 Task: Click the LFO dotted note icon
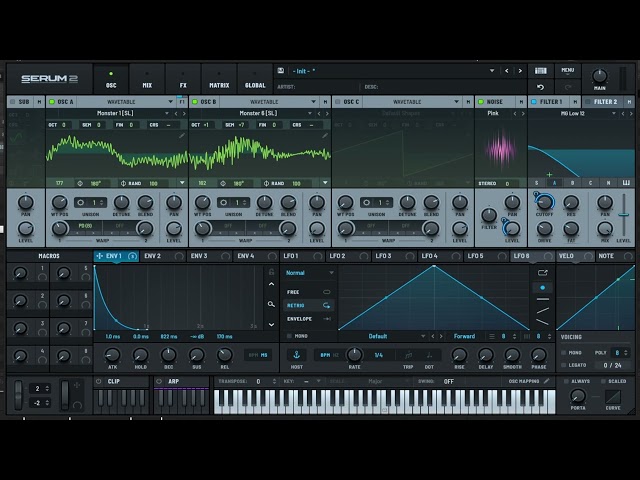pyautogui.click(x=429, y=355)
